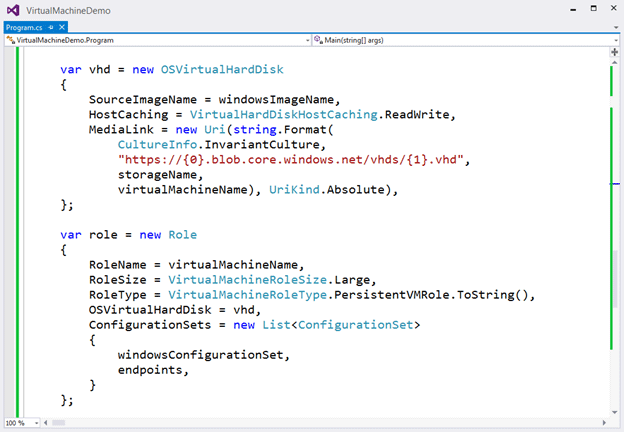Place cursor on OSVirtualHardDisk type name

click(x=222, y=69)
